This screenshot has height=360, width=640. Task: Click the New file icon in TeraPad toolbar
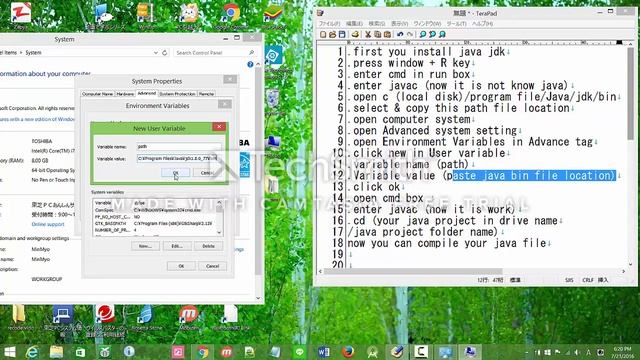[x=323, y=35]
